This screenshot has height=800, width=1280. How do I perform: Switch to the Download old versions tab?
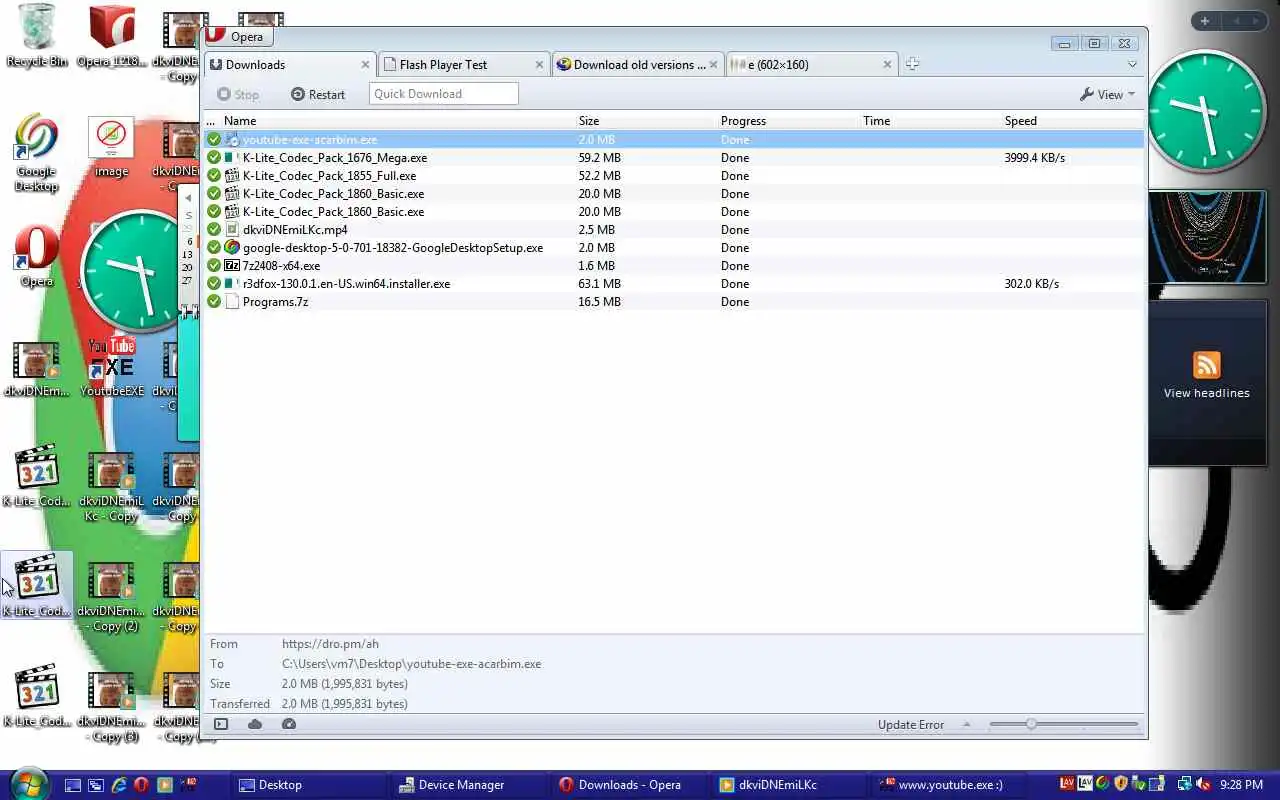(638, 64)
